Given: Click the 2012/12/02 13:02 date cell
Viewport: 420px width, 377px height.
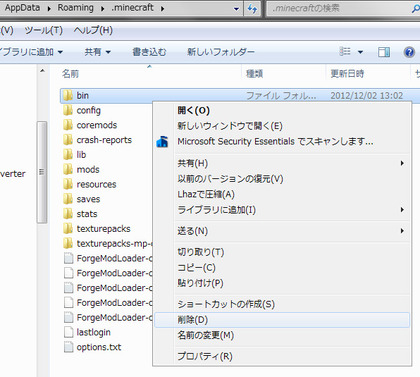Looking at the screenshot, I should [367, 96].
